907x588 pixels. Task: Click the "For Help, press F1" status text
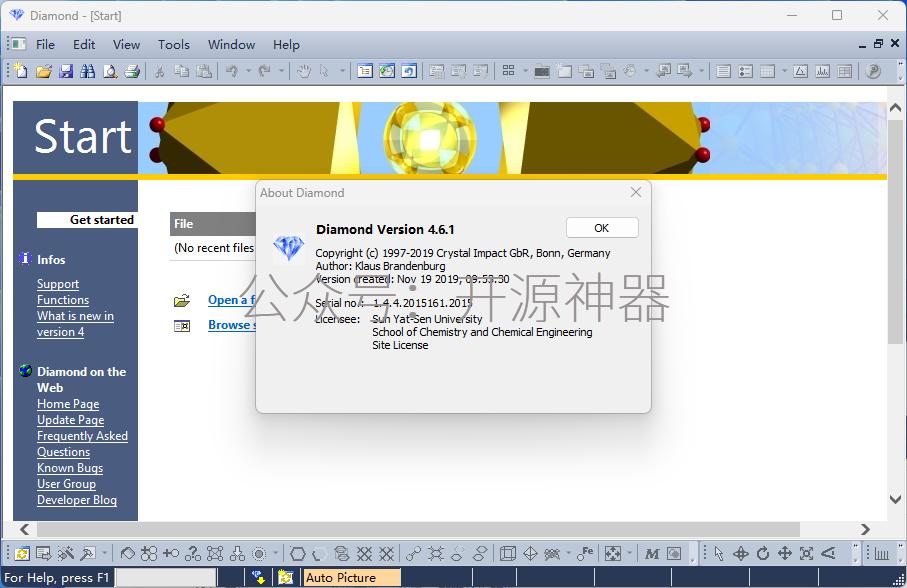coord(57,578)
